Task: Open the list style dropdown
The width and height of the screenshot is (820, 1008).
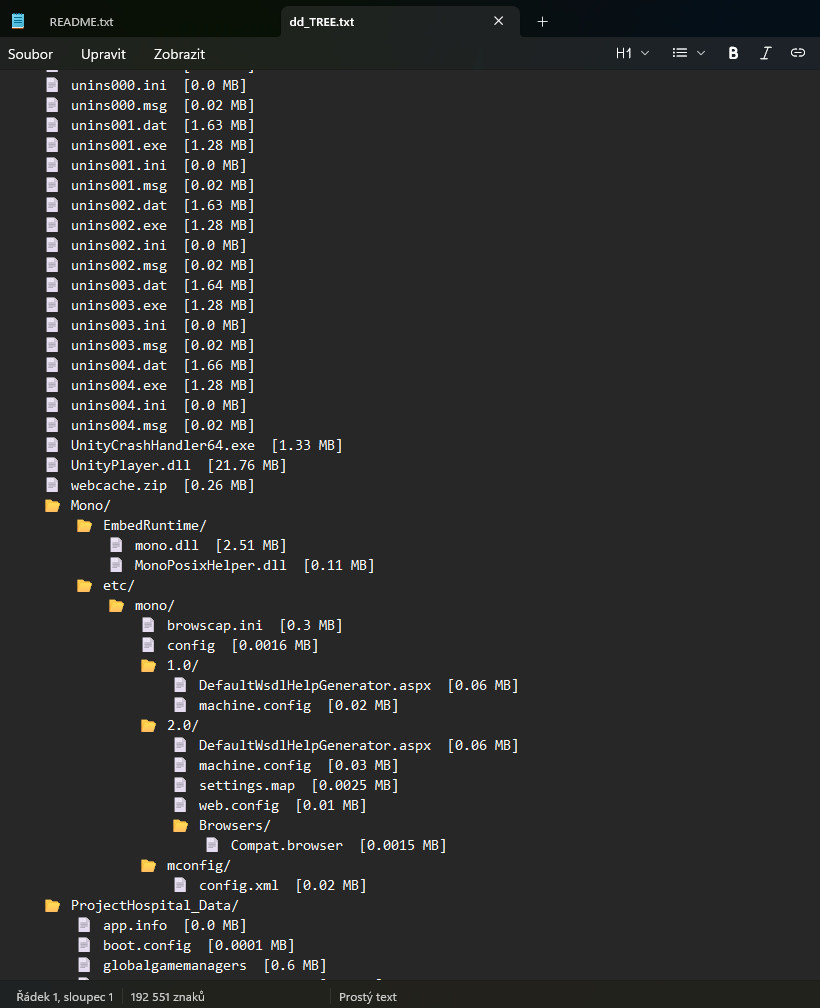Action: tap(689, 53)
